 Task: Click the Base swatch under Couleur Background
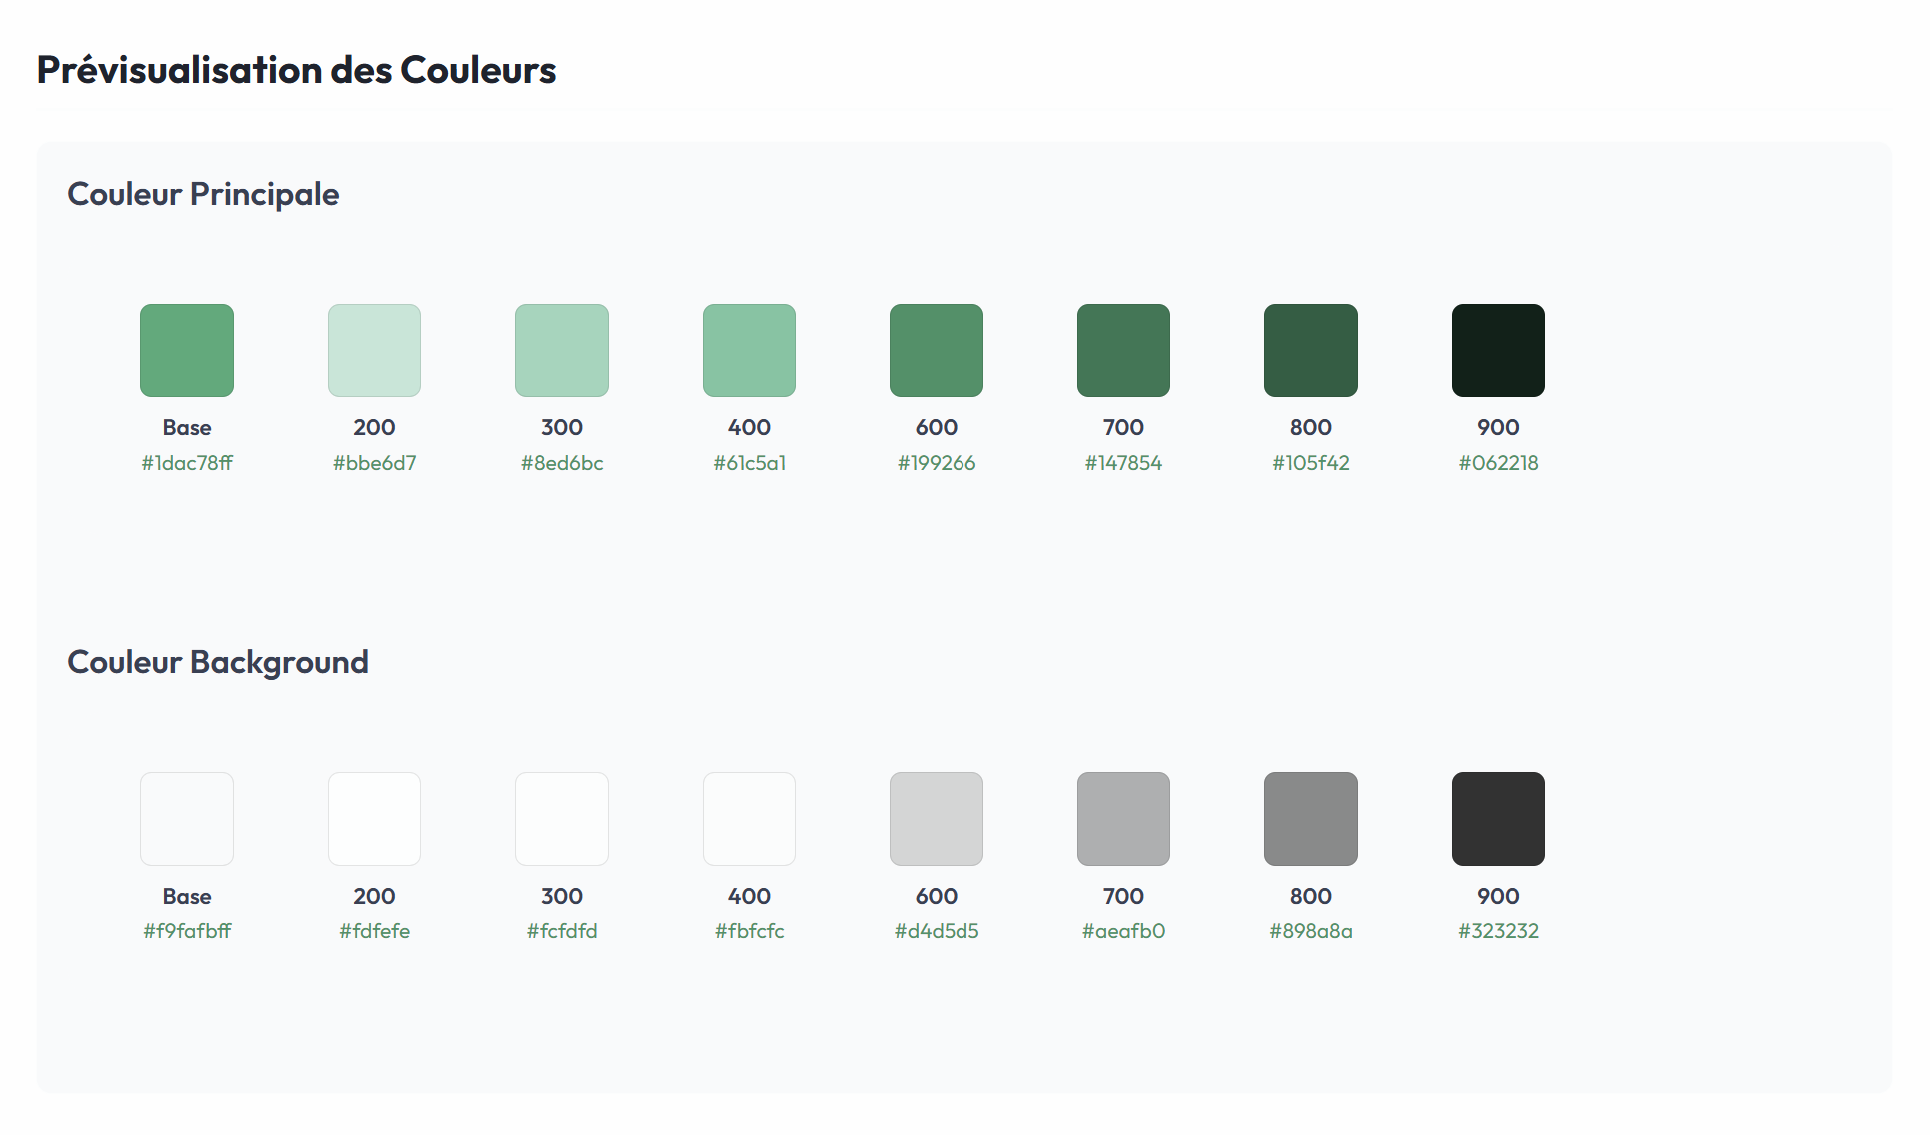click(187, 818)
